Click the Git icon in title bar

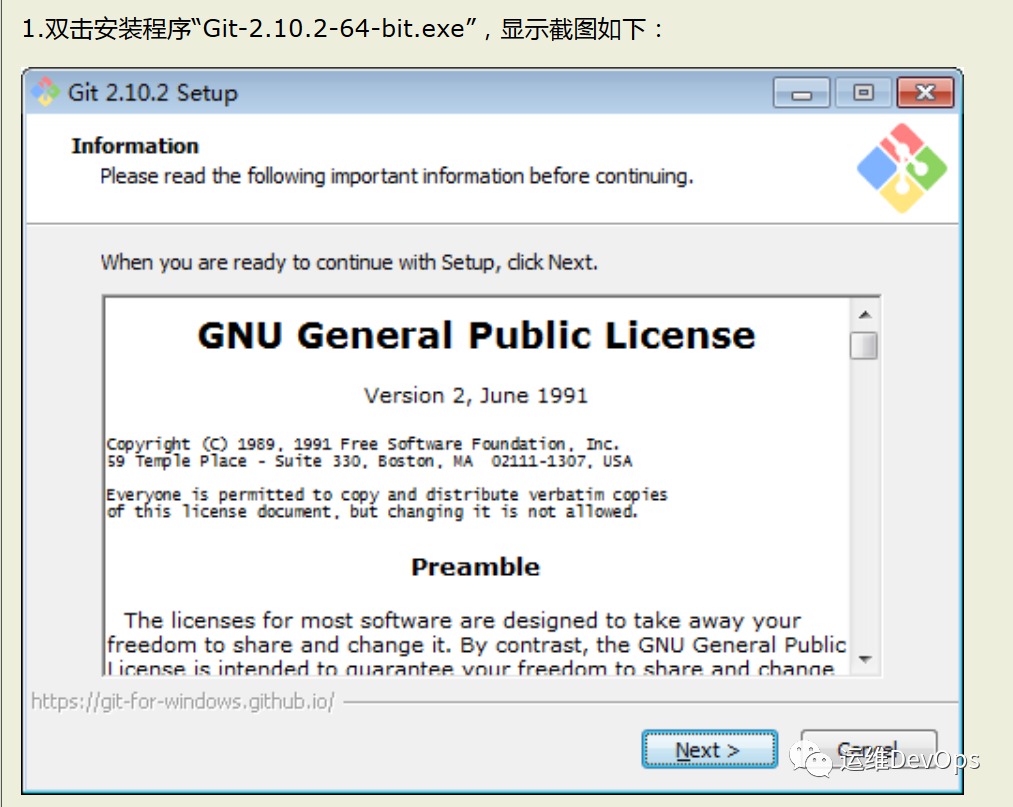[45, 92]
